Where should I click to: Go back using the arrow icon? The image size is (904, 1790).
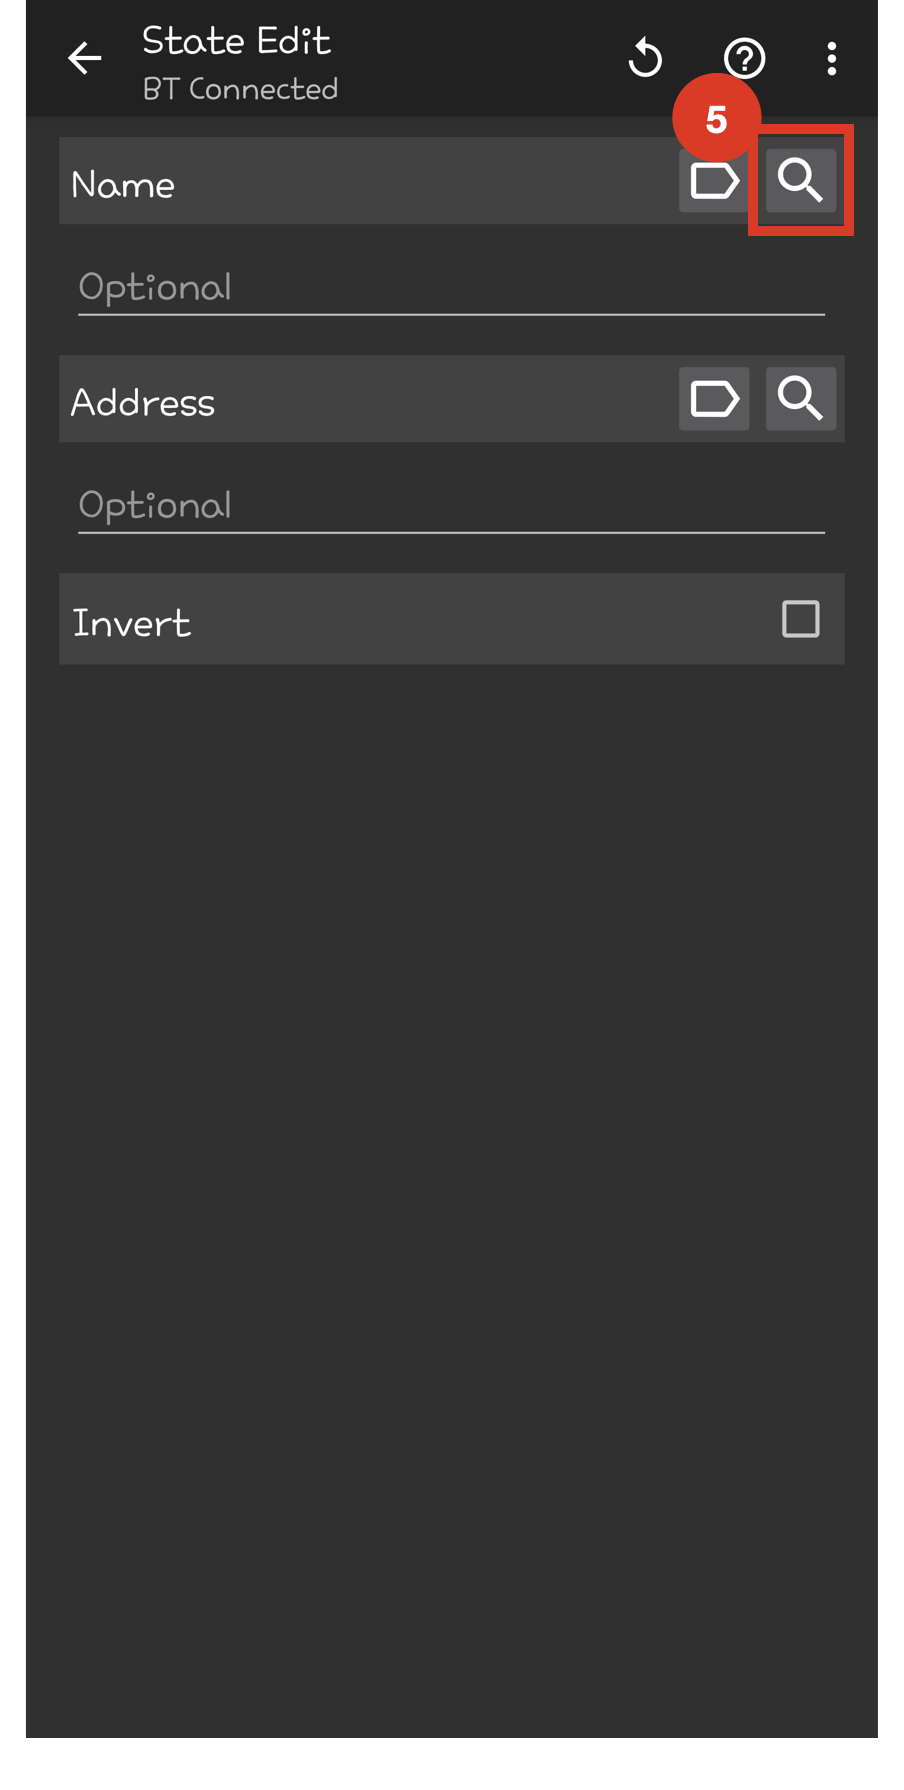84,58
